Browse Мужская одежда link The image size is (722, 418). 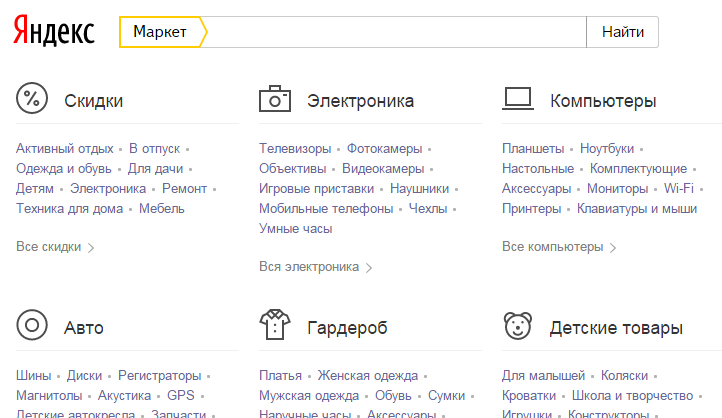click(309, 395)
